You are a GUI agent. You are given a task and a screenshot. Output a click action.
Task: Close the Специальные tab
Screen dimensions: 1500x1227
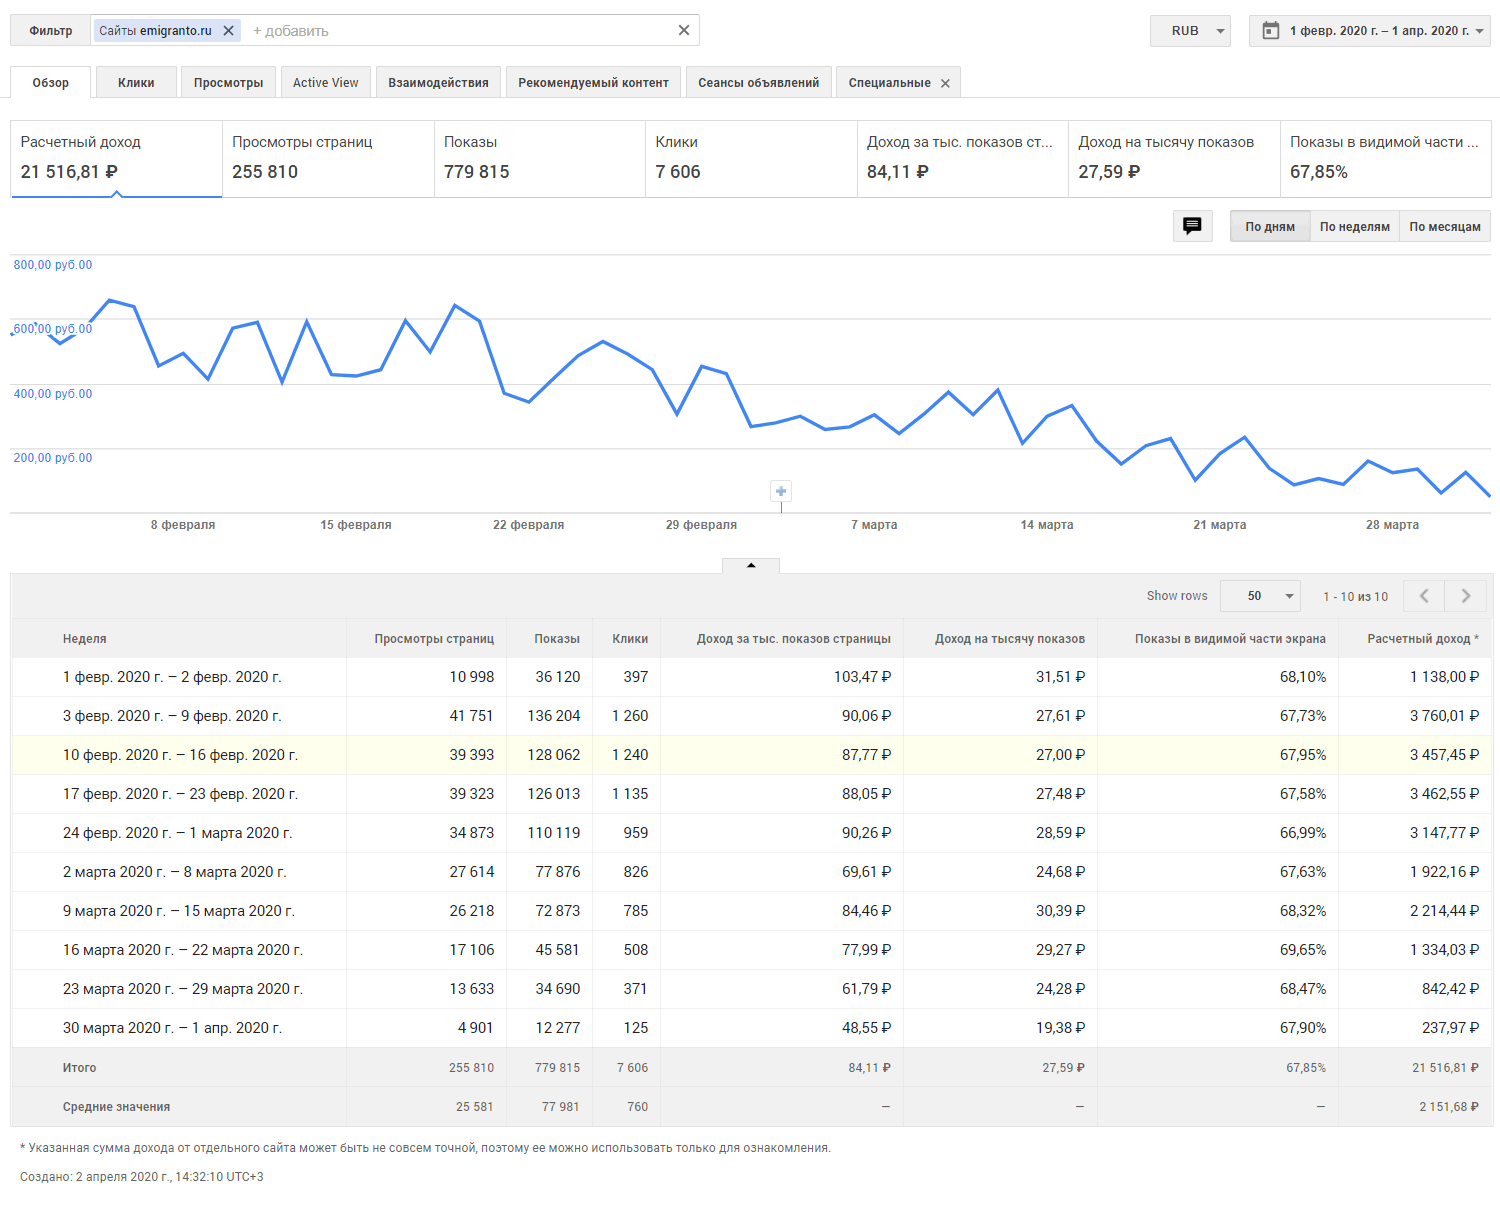point(945,83)
